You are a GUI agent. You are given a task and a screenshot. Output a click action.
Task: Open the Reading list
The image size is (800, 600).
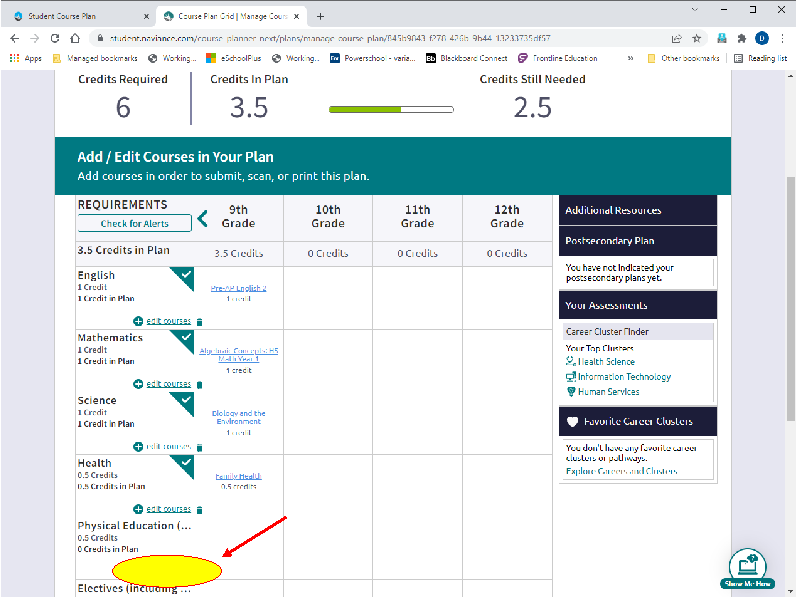761,58
